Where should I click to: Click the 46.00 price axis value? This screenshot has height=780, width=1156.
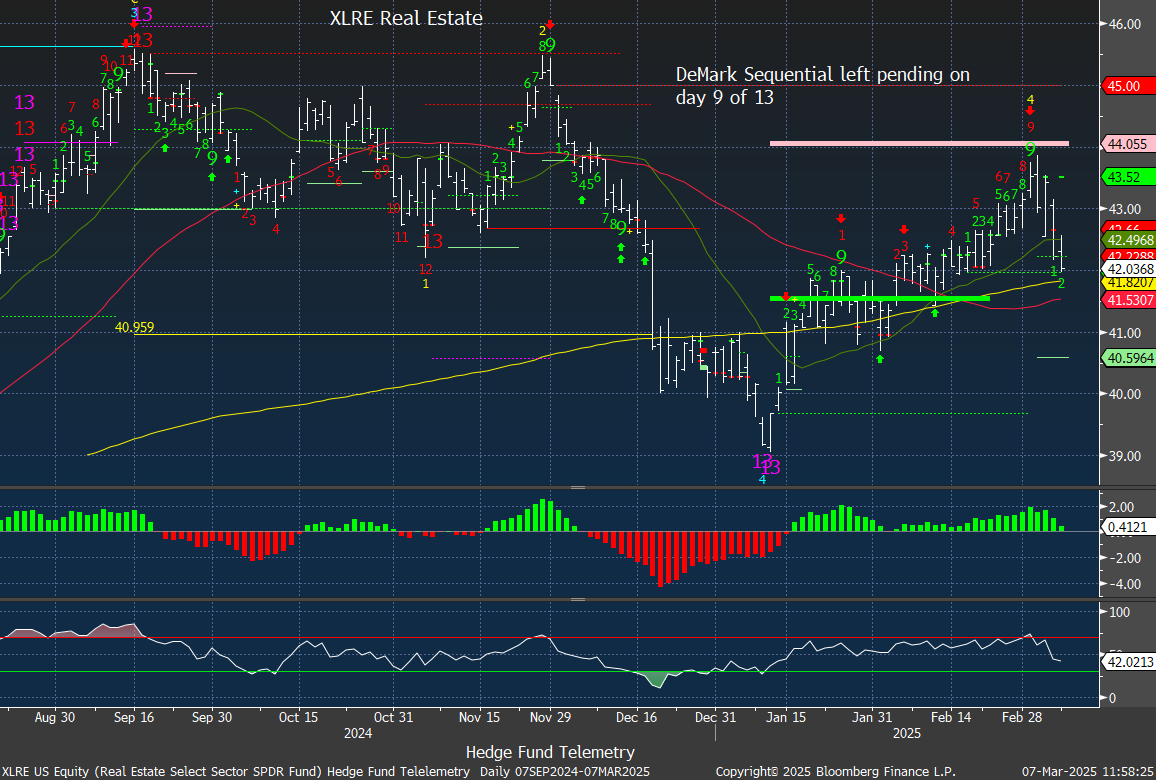coord(1125,24)
